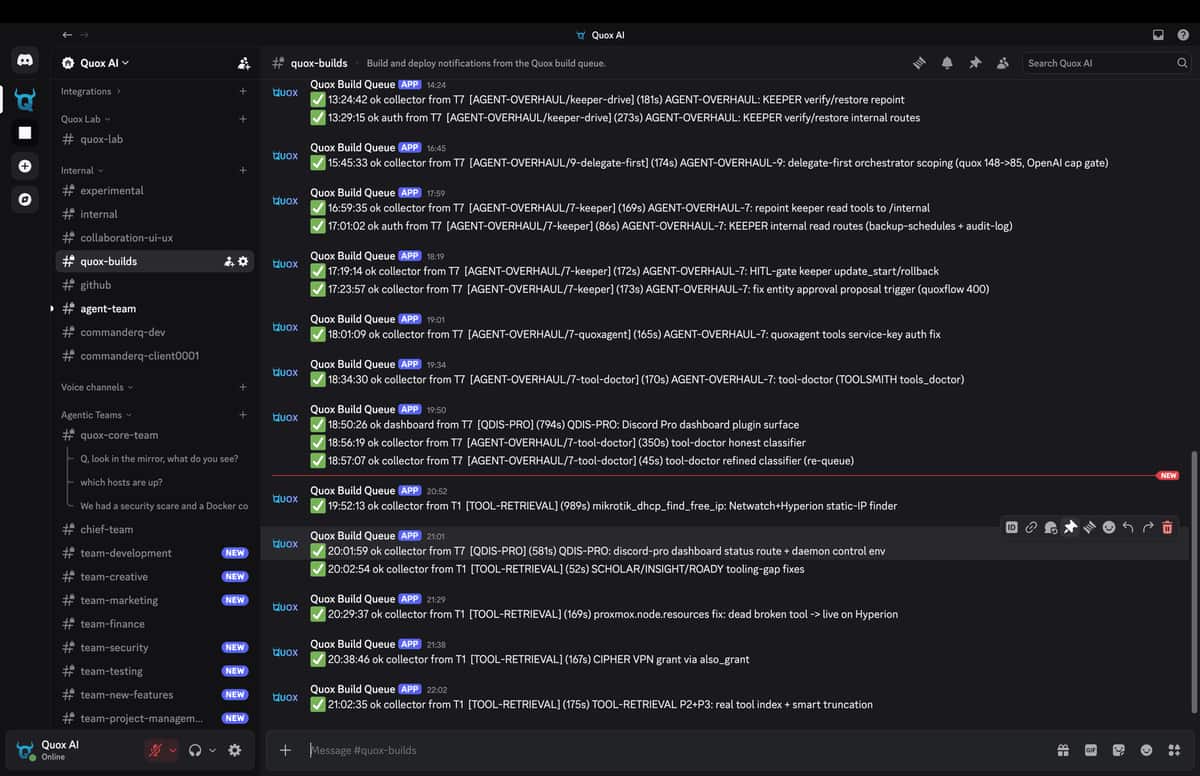Open sticker picker in message bar

pyautogui.click(x=1119, y=750)
